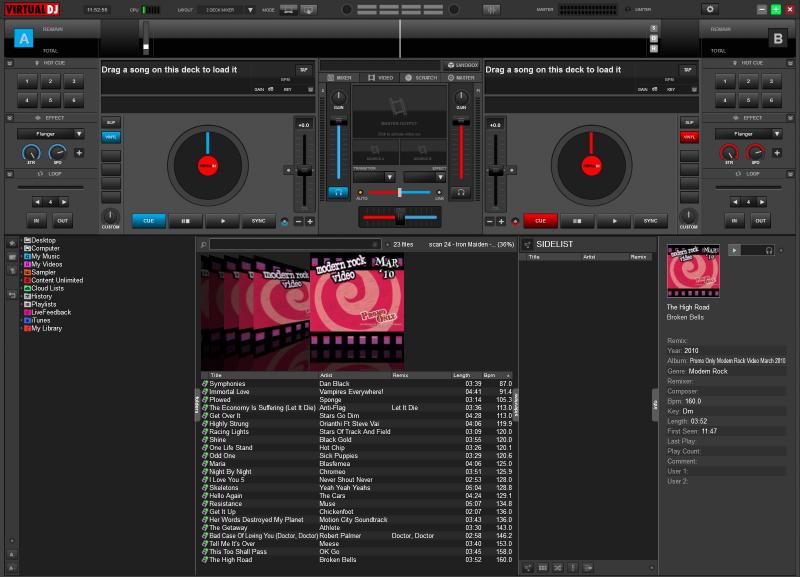Click the audio crossfader at the mixer bottom

[x=399, y=218]
